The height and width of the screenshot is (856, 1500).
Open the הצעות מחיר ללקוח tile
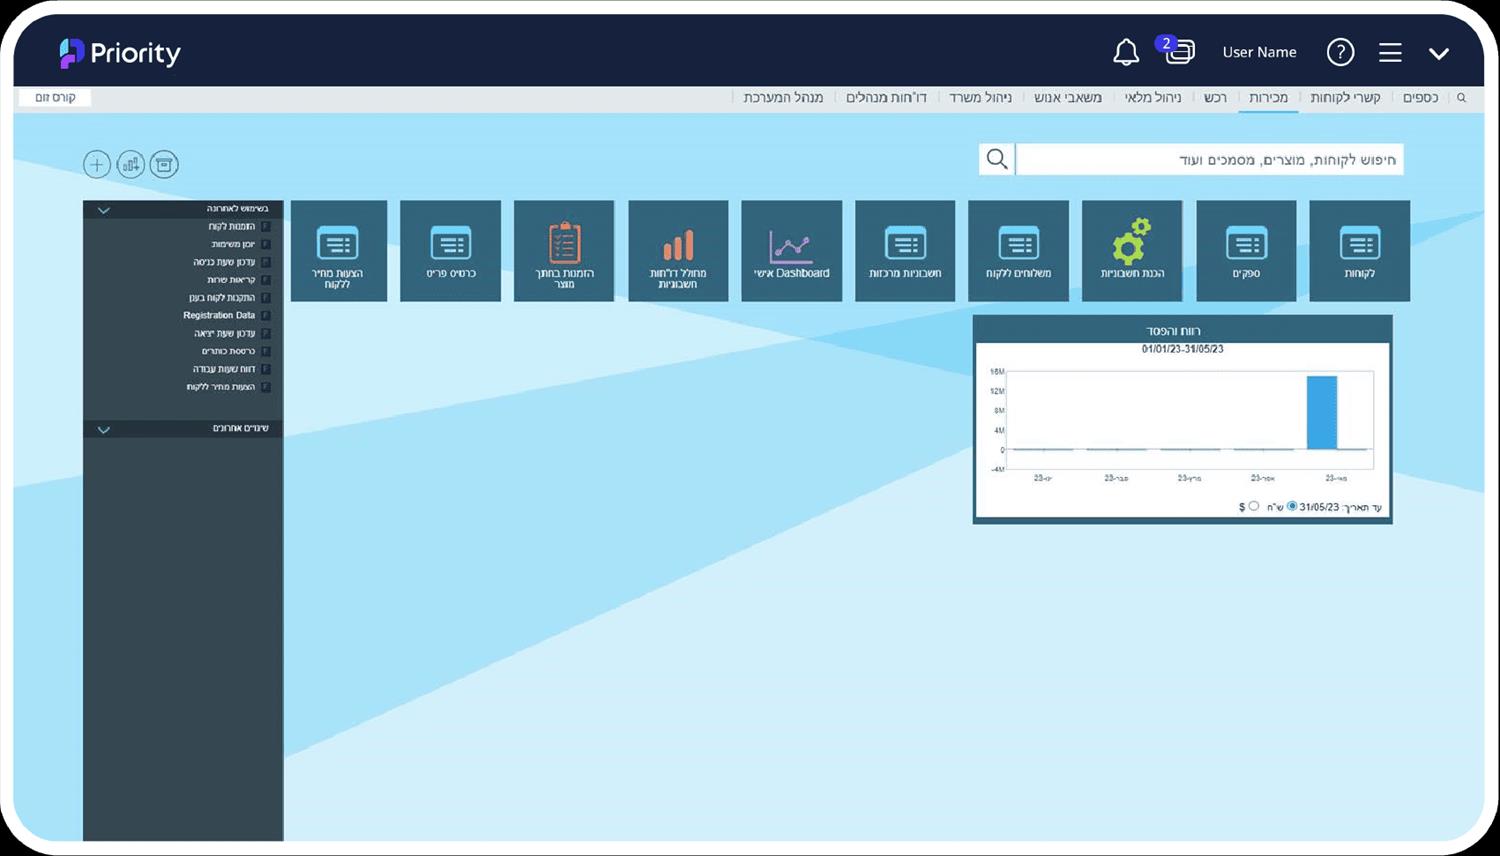click(x=338, y=251)
